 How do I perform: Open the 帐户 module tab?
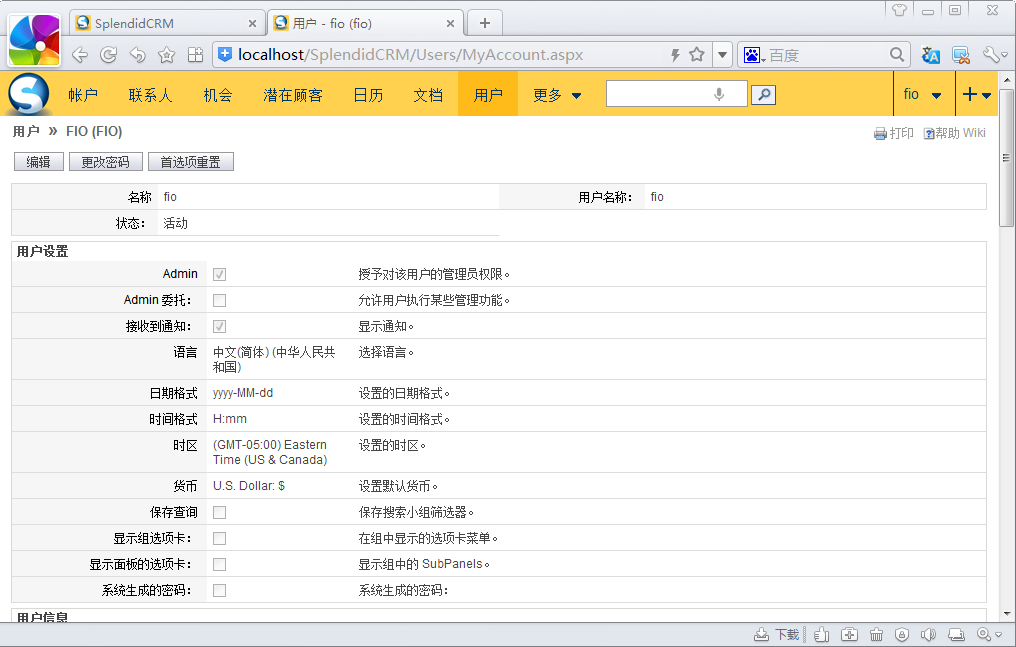[x=83, y=95]
